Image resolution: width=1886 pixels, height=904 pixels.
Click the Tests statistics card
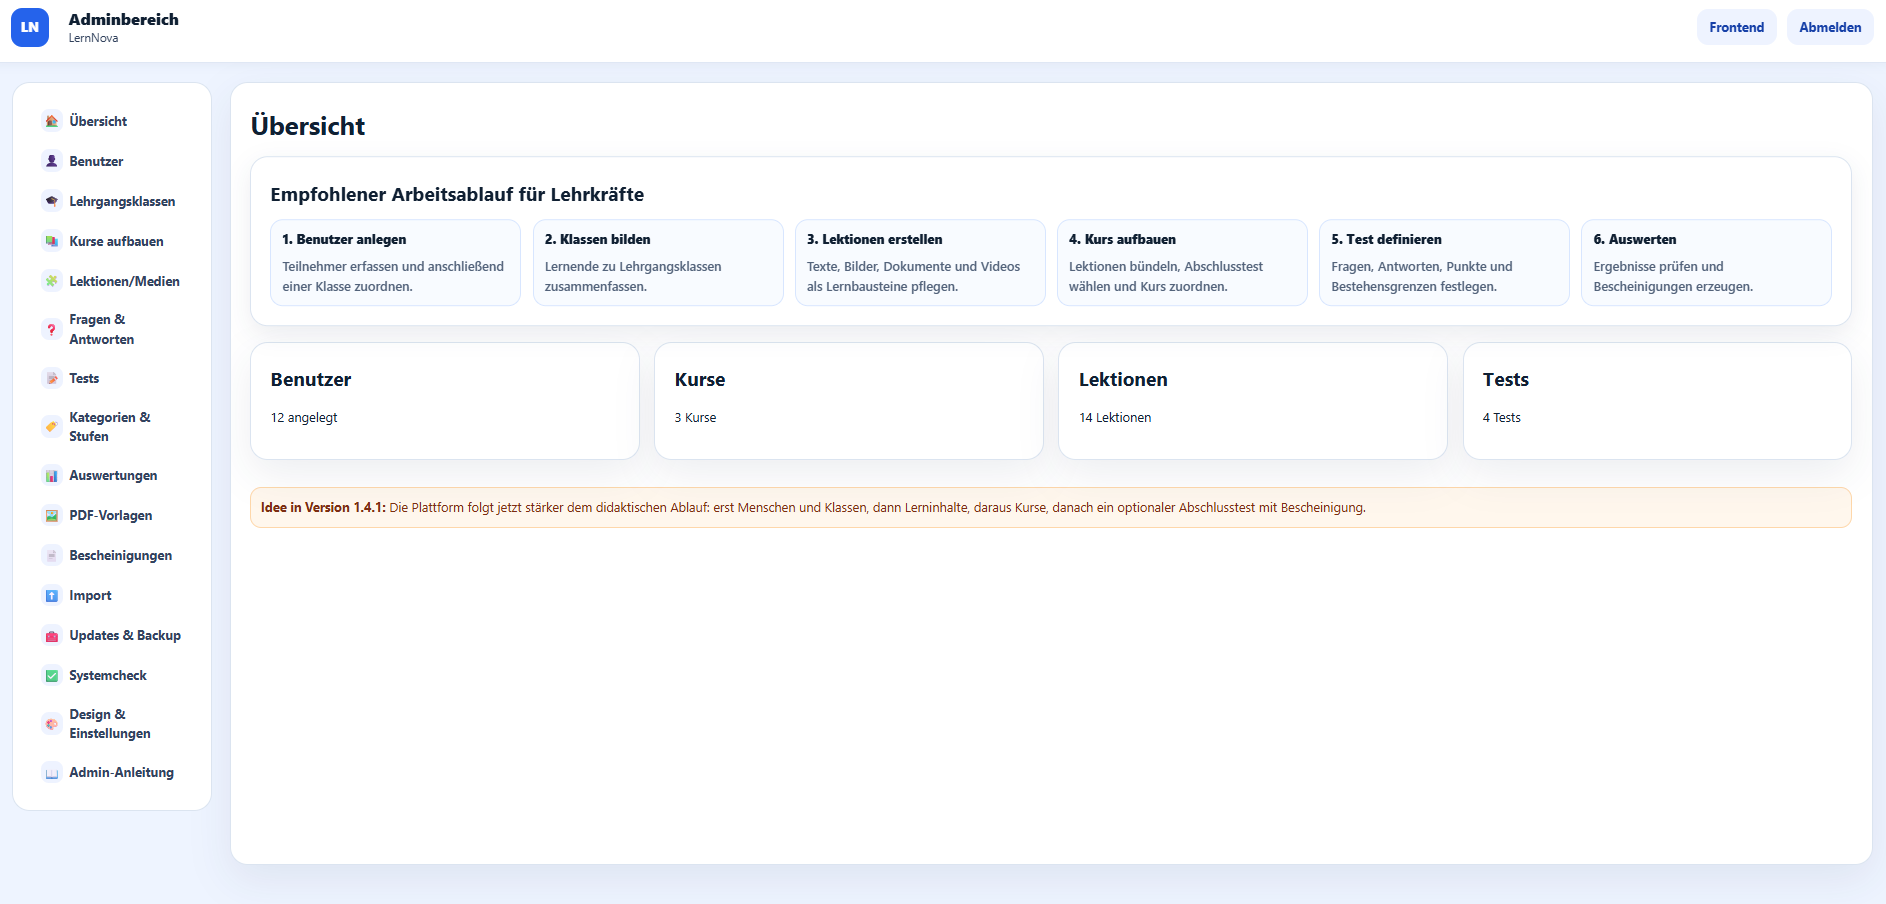pyautogui.click(x=1657, y=401)
